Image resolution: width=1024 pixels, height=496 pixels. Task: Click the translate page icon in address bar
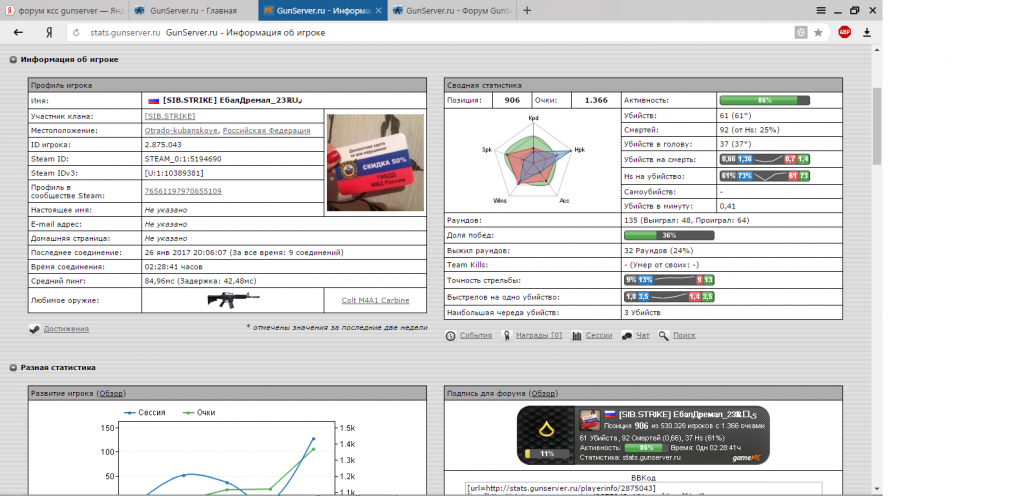(800, 32)
